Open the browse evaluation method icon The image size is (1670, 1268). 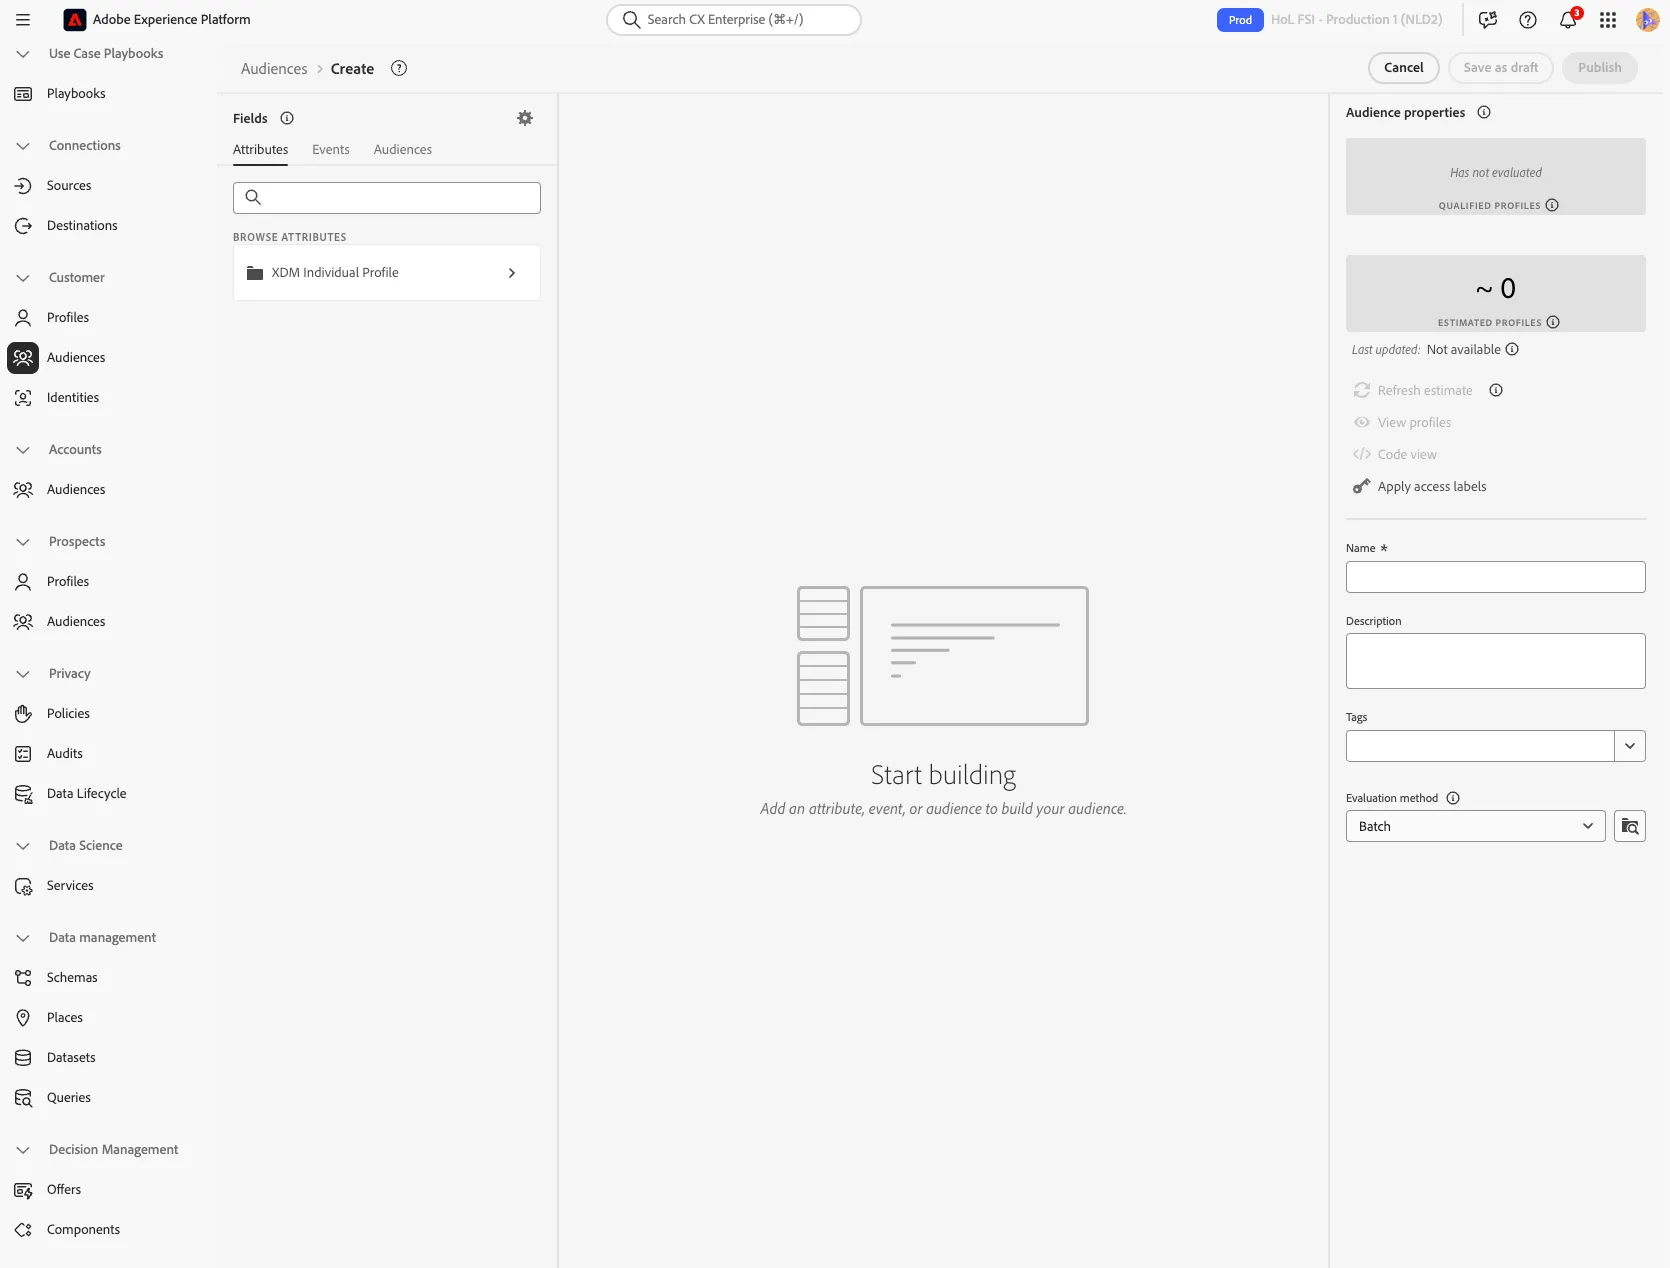click(x=1630, y=826)
